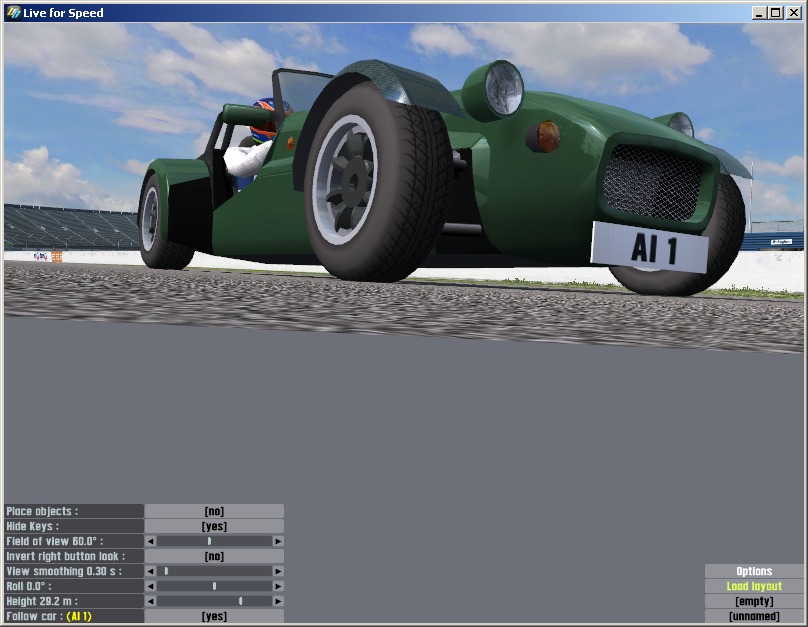Toggle Invert right button look [no]

click(x=214, y=556)
